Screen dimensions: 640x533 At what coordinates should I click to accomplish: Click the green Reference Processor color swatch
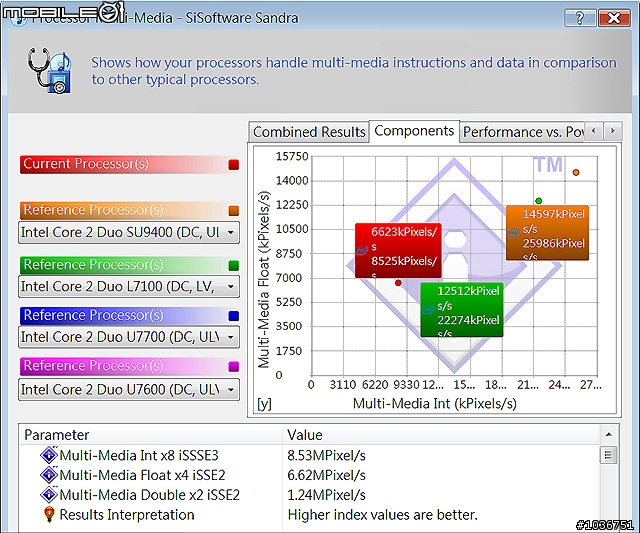click(233, 266)
